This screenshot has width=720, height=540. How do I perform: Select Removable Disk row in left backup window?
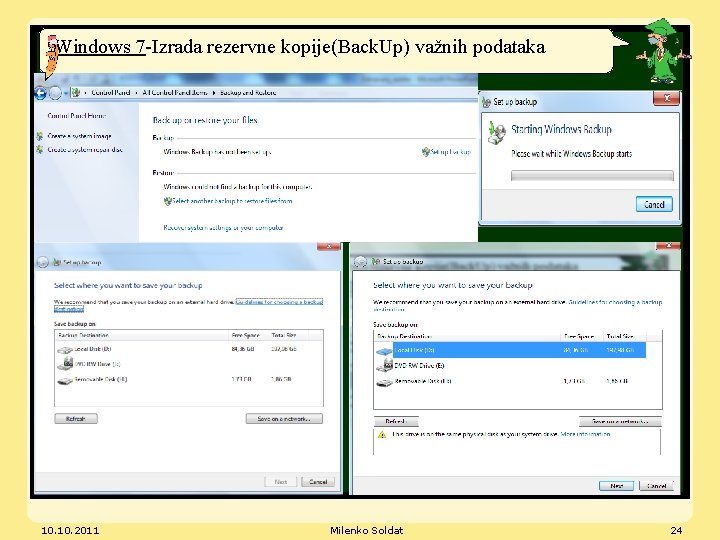[x=189, y=380]
